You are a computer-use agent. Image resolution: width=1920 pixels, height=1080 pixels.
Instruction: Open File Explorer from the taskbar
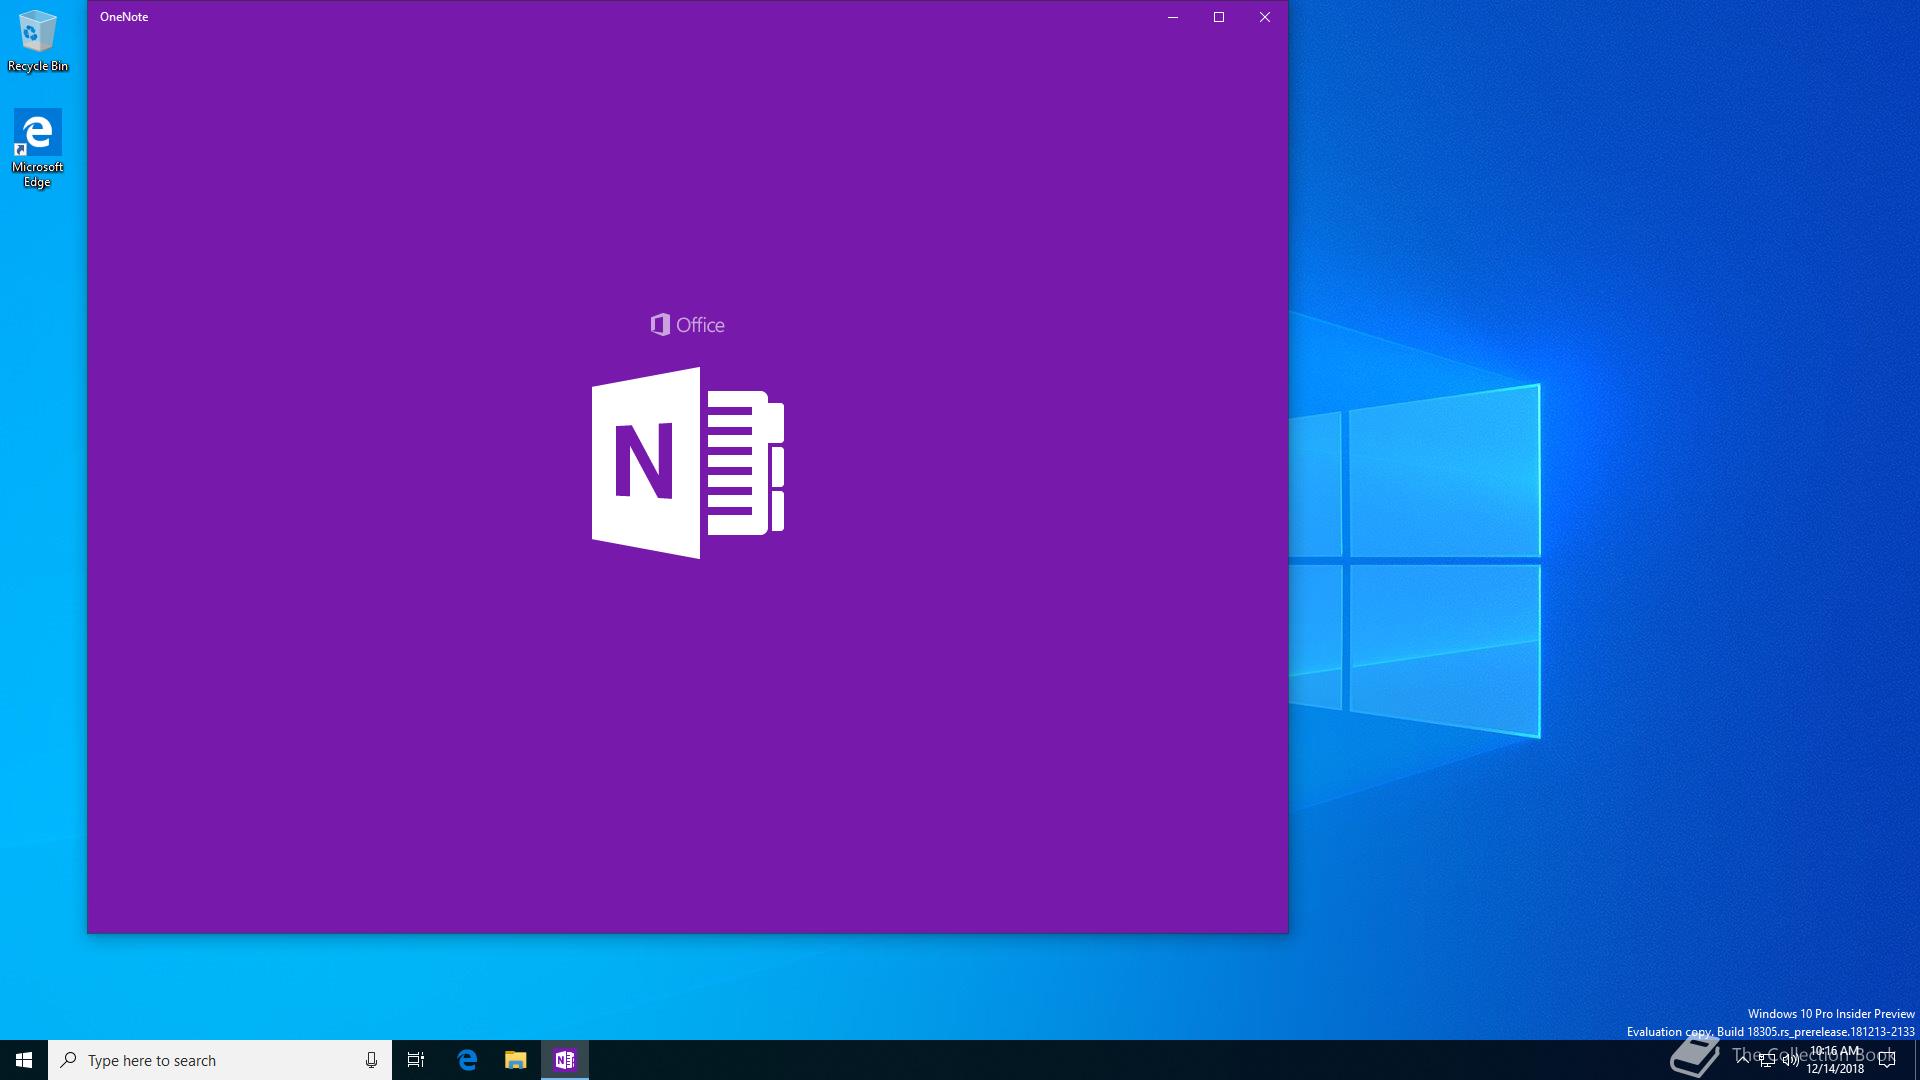(515, 1060)
